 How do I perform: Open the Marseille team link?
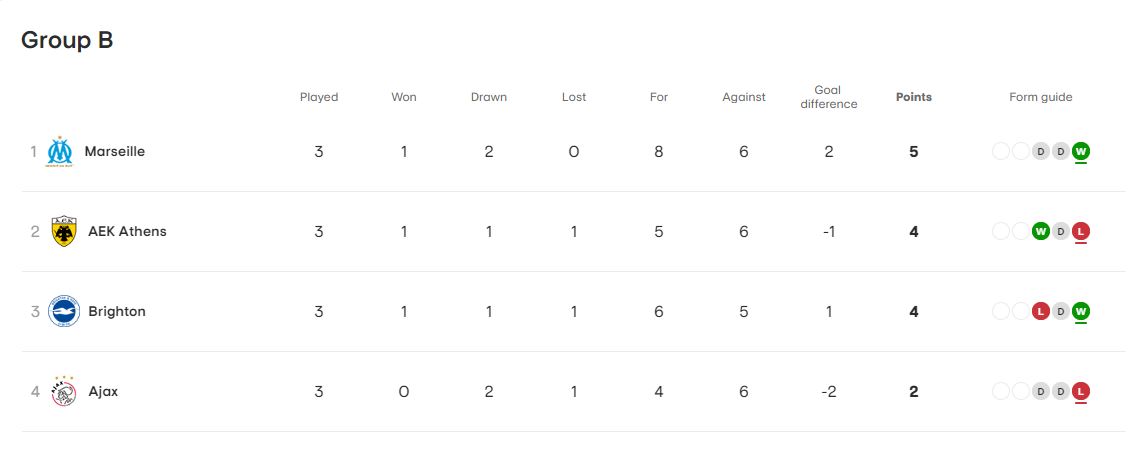pyautogui.click(x=114, y=152)
